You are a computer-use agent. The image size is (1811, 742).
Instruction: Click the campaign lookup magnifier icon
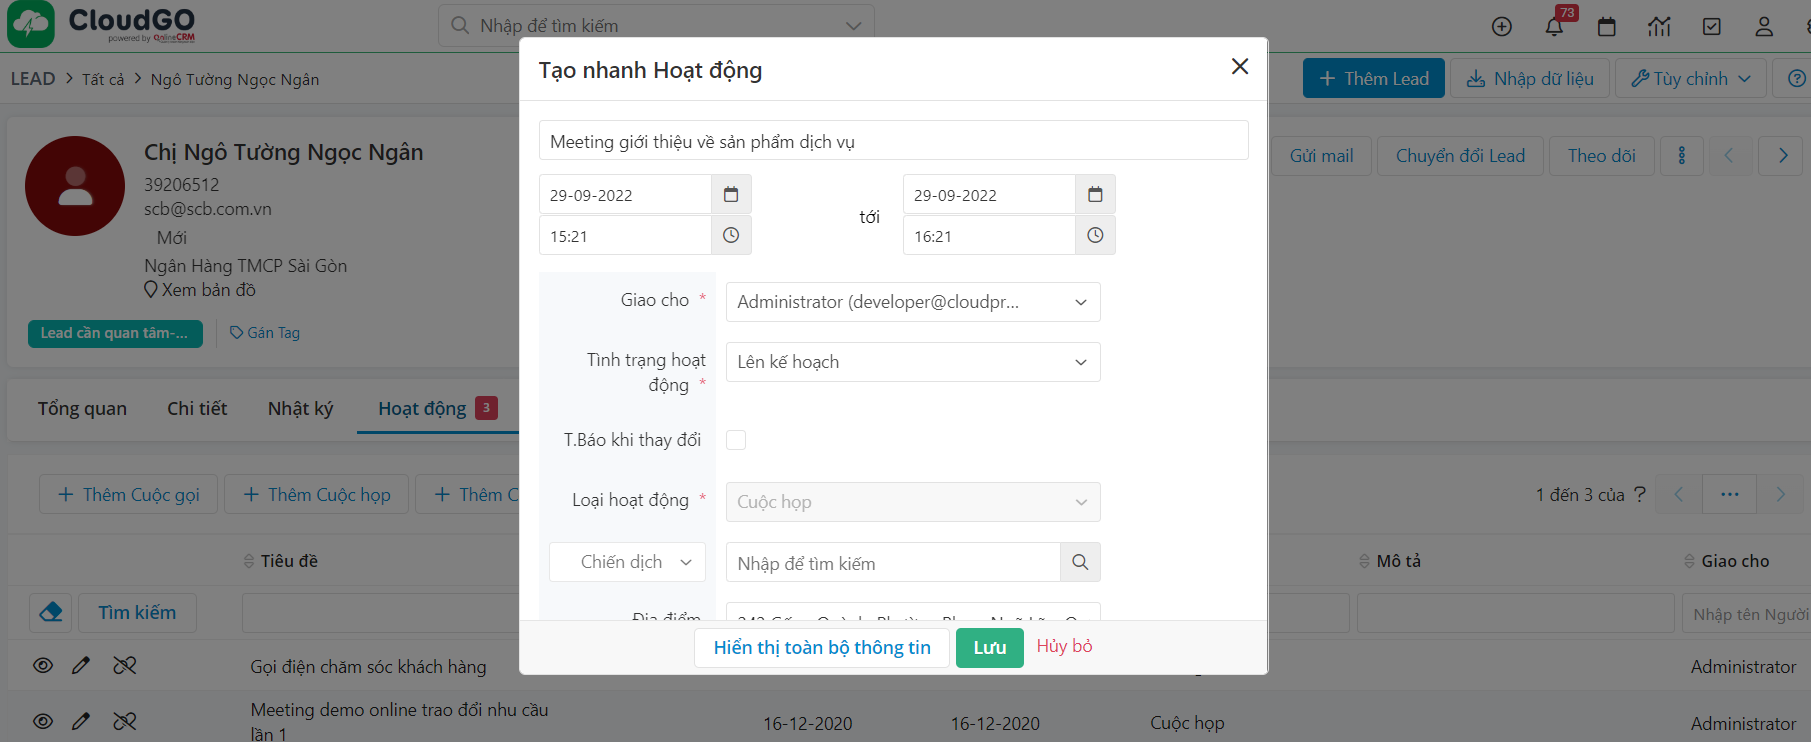click(x=1079, y=562)
